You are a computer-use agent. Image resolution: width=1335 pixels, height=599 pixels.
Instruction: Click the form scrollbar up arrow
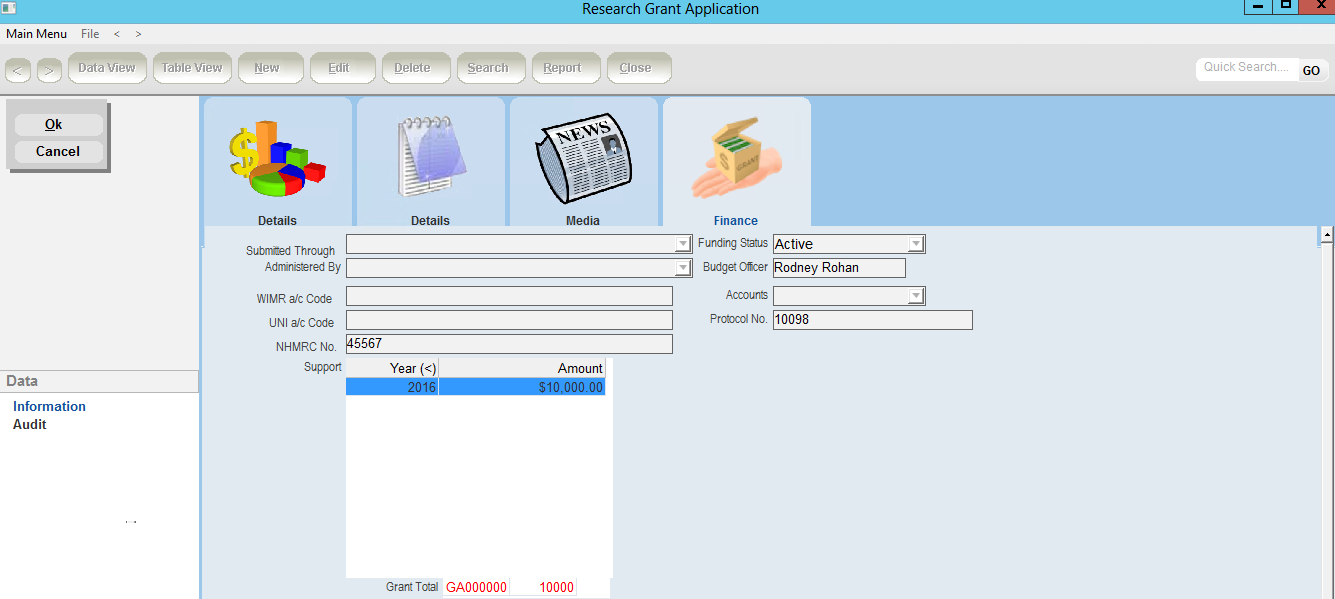coord(1327,235)
